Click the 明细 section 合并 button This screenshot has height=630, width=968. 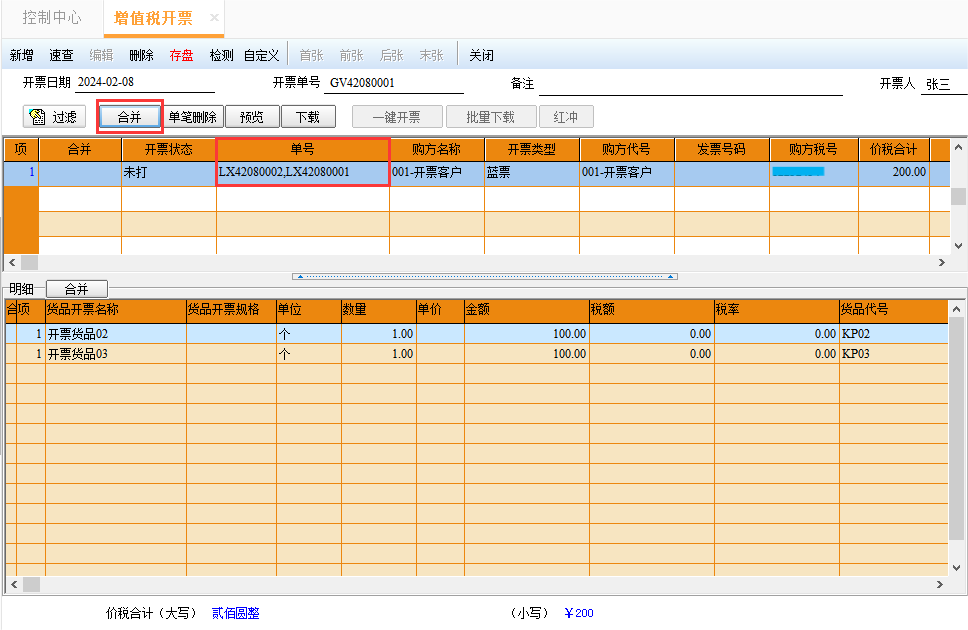pyautogui.click(x=77, y=288)
